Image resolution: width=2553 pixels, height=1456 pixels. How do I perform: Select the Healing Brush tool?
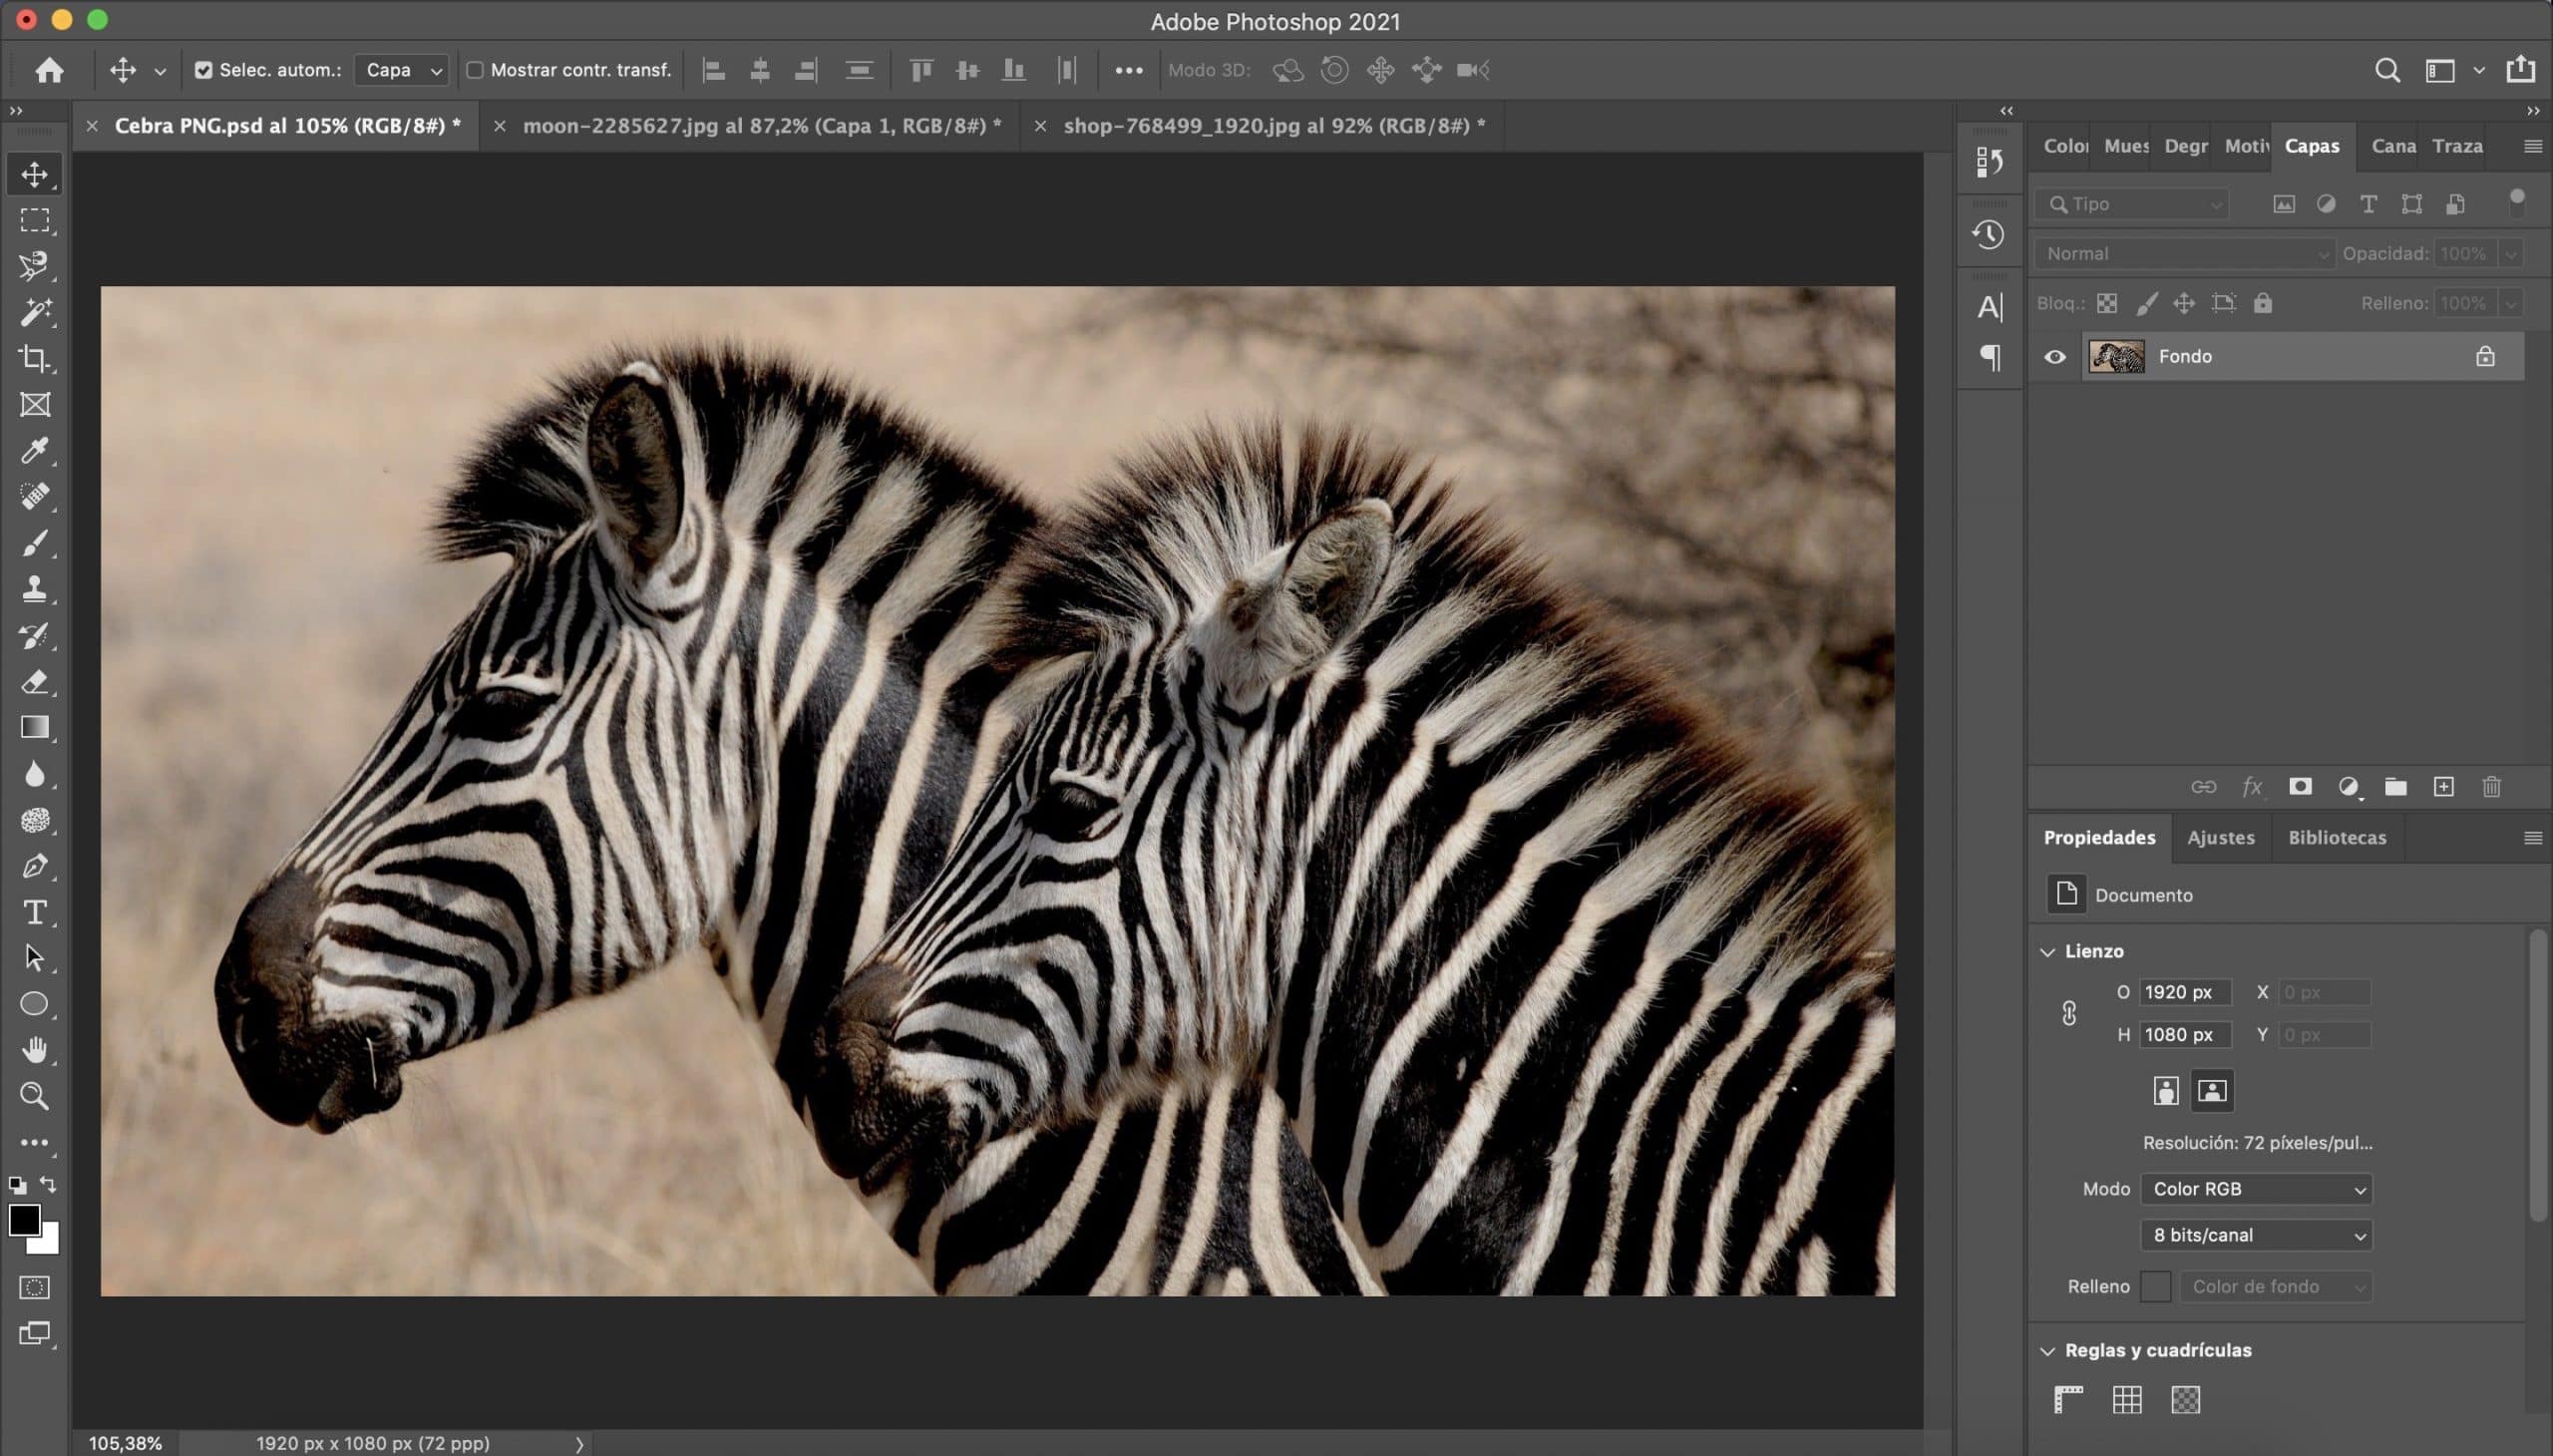35,497
